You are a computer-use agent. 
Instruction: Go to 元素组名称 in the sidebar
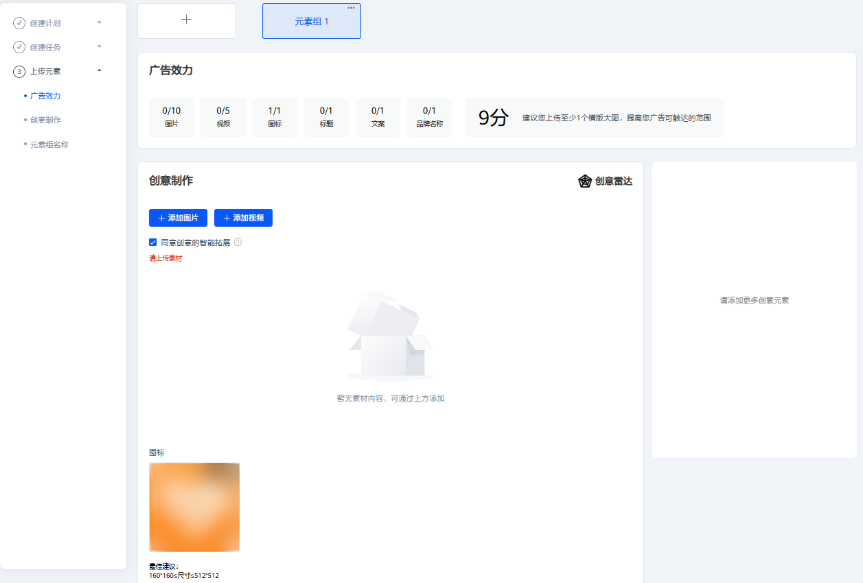pyautogui.click(x=49, y=145)
